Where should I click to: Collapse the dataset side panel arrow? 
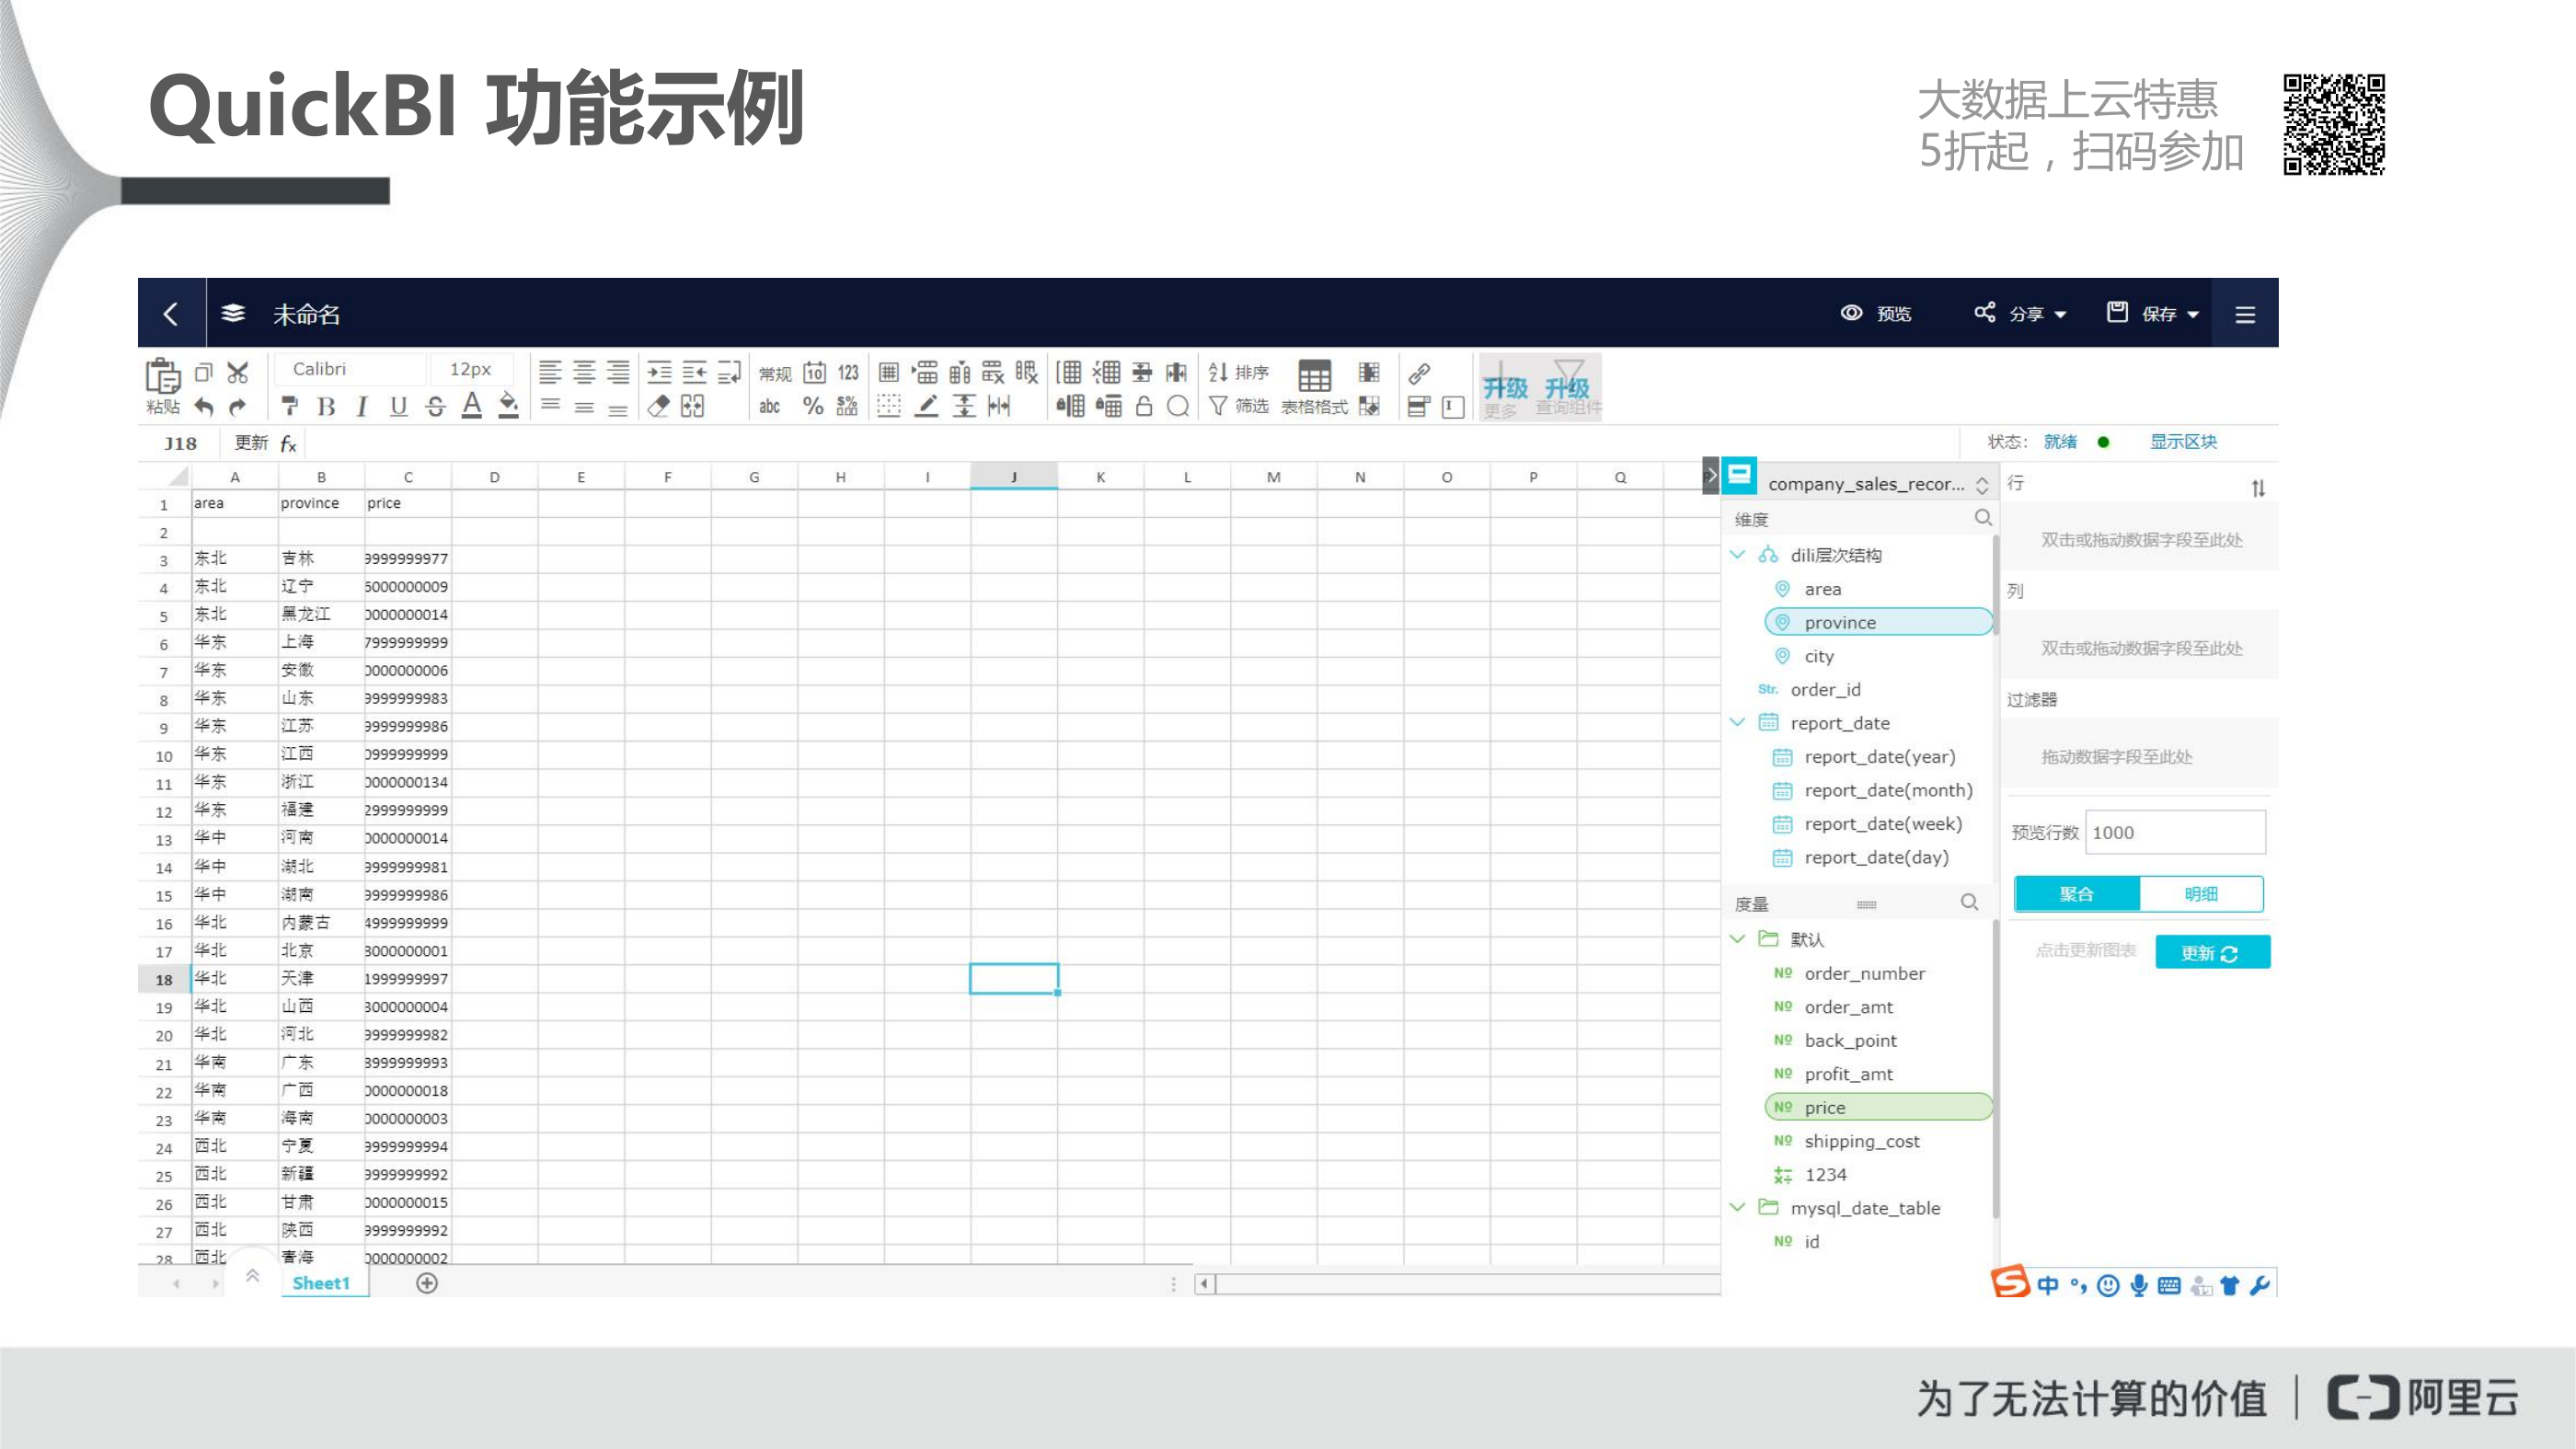(x=1710, y=475)
